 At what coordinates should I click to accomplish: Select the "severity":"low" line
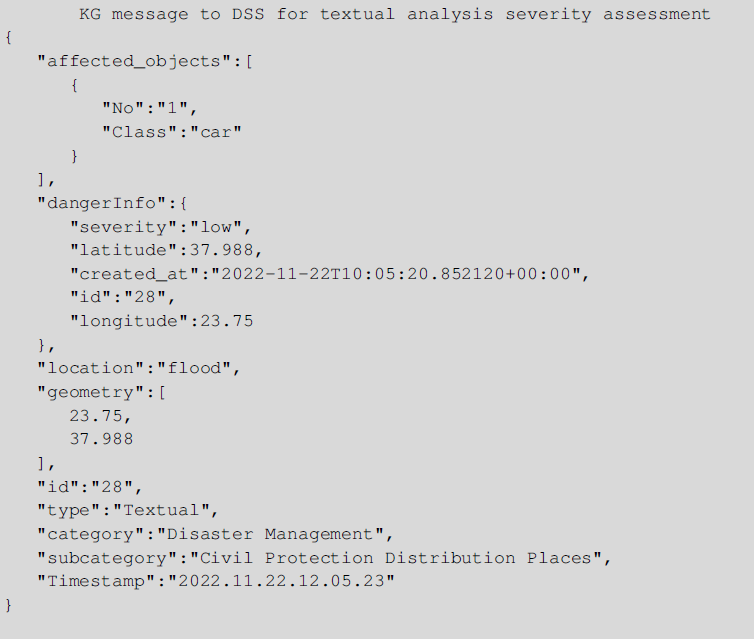[x=160, y=227]
